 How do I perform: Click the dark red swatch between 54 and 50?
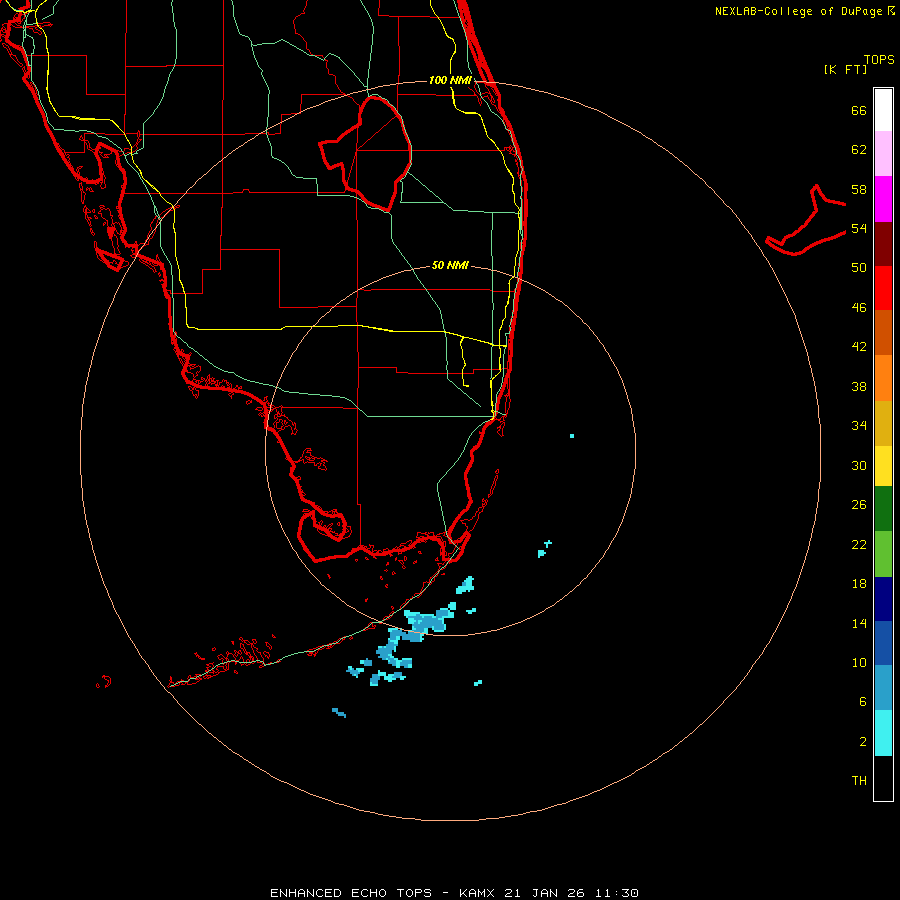(x=883, y=243)
